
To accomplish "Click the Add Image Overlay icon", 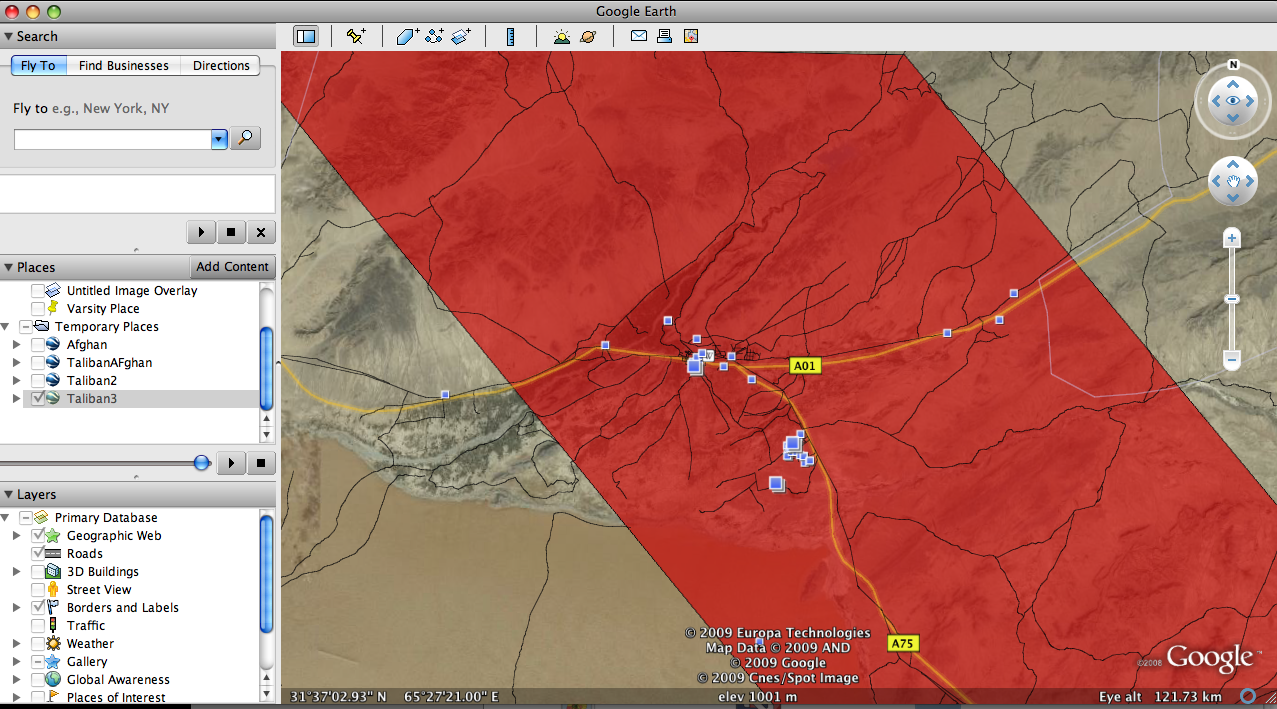I will point(461,36).
